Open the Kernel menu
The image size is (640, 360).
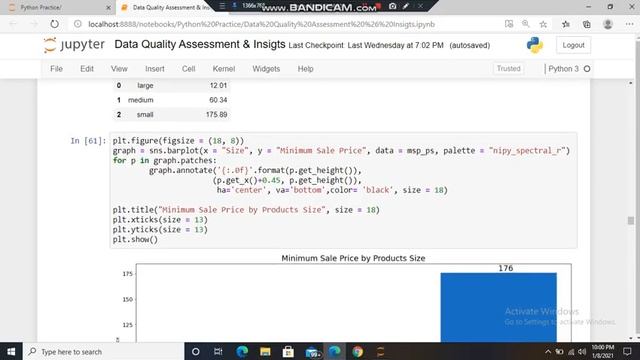[x=224, y=69]
